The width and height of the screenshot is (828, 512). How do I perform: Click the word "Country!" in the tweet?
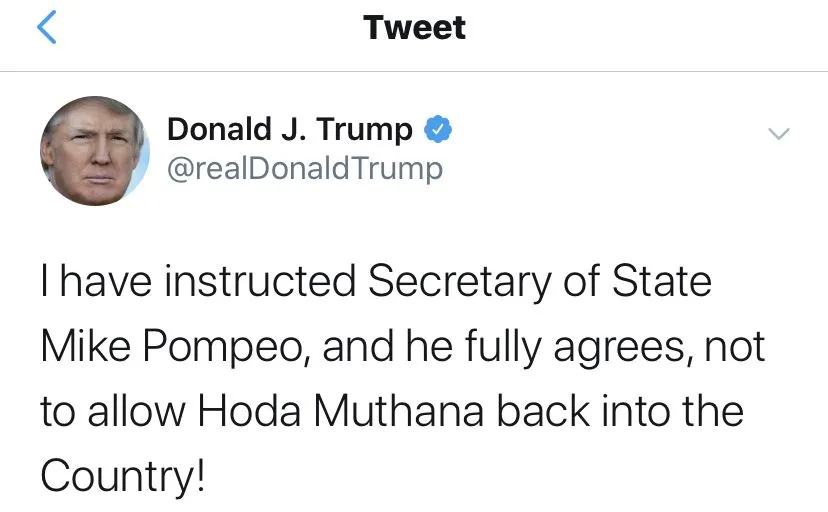pos(123,476)
